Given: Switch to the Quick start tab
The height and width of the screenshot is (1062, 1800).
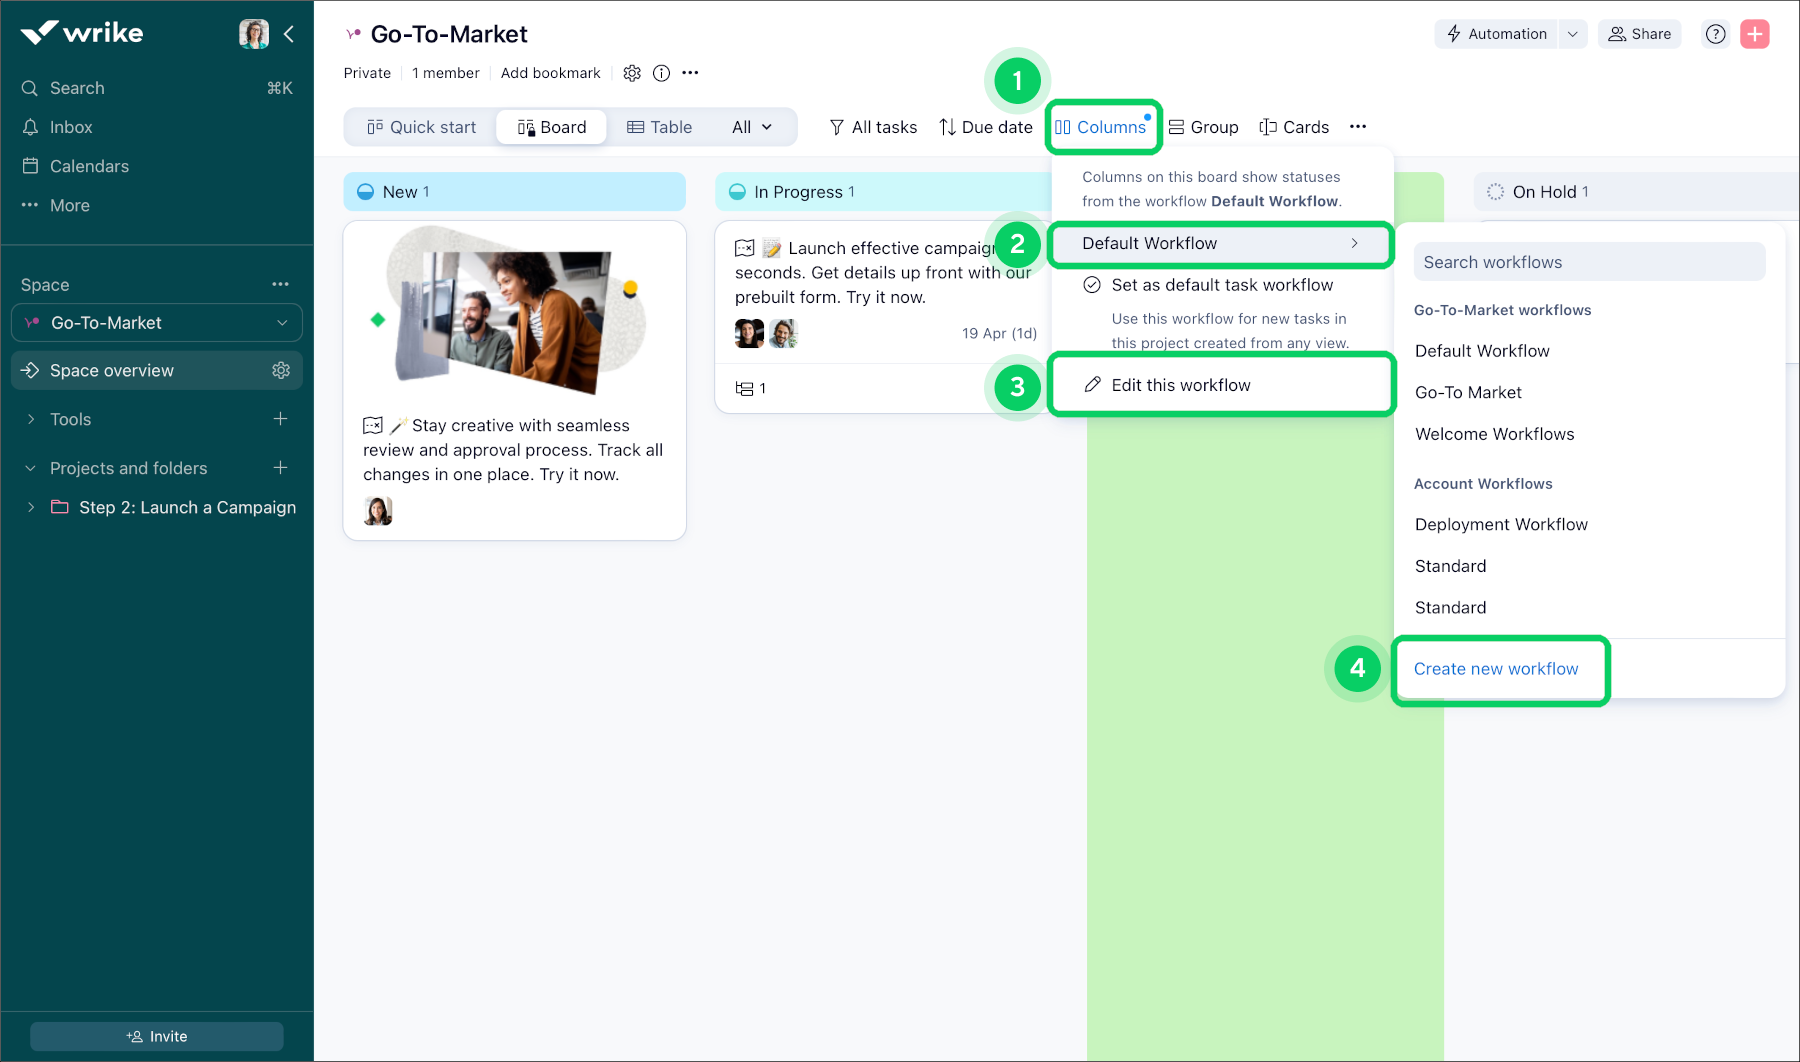Looking at the screenshot, I should pyautogui.click(x=421, y=126).
